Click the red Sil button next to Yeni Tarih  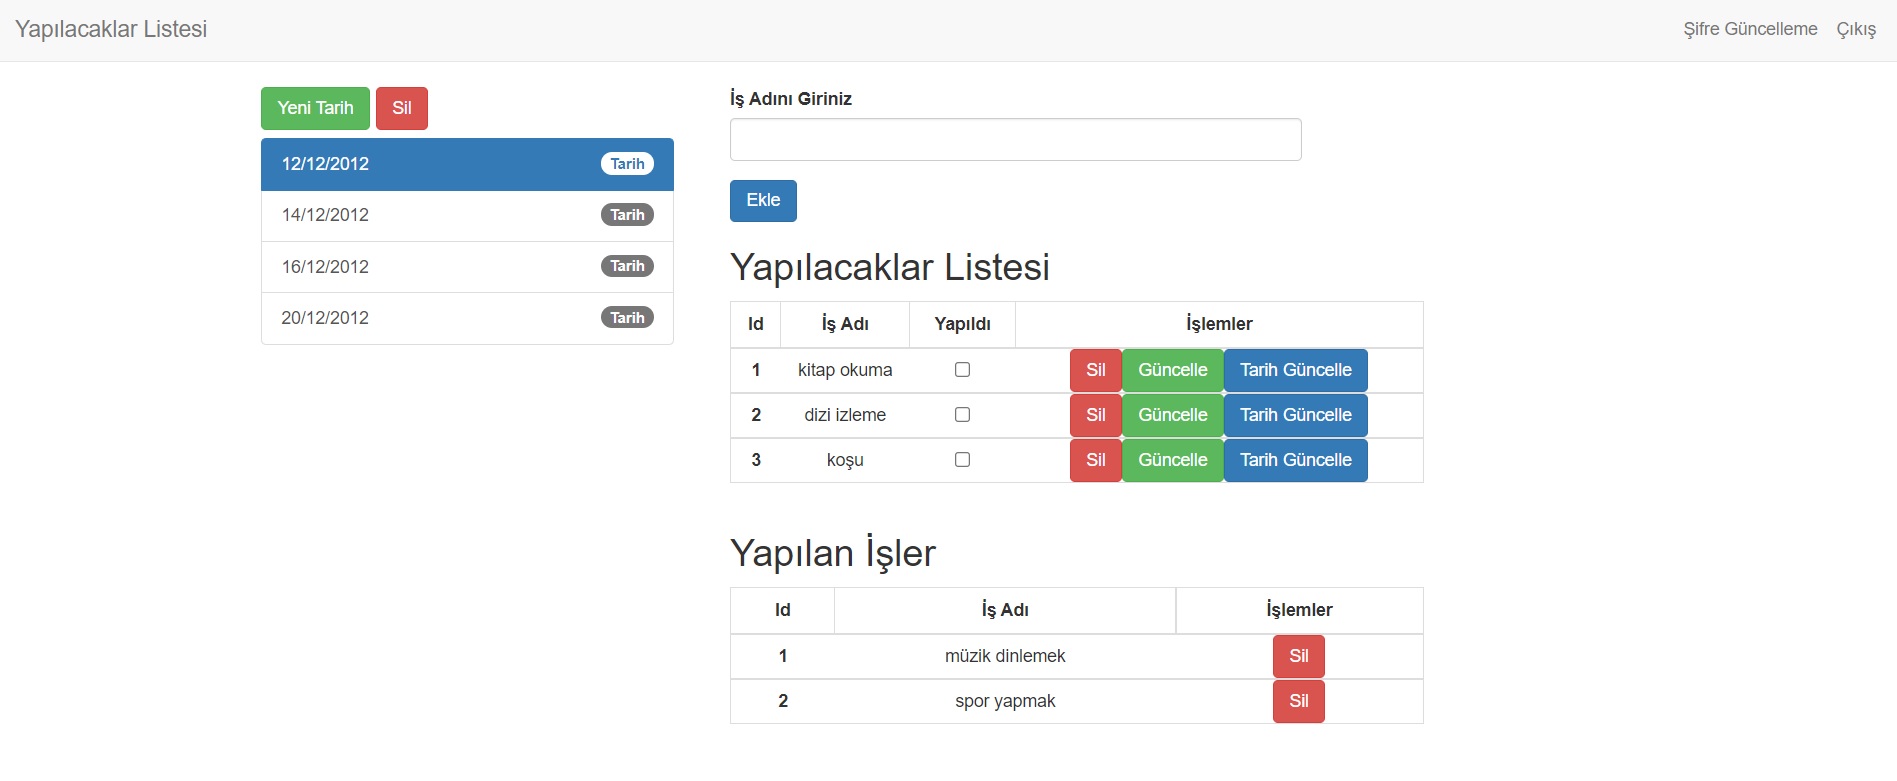[x=401, y=108]
